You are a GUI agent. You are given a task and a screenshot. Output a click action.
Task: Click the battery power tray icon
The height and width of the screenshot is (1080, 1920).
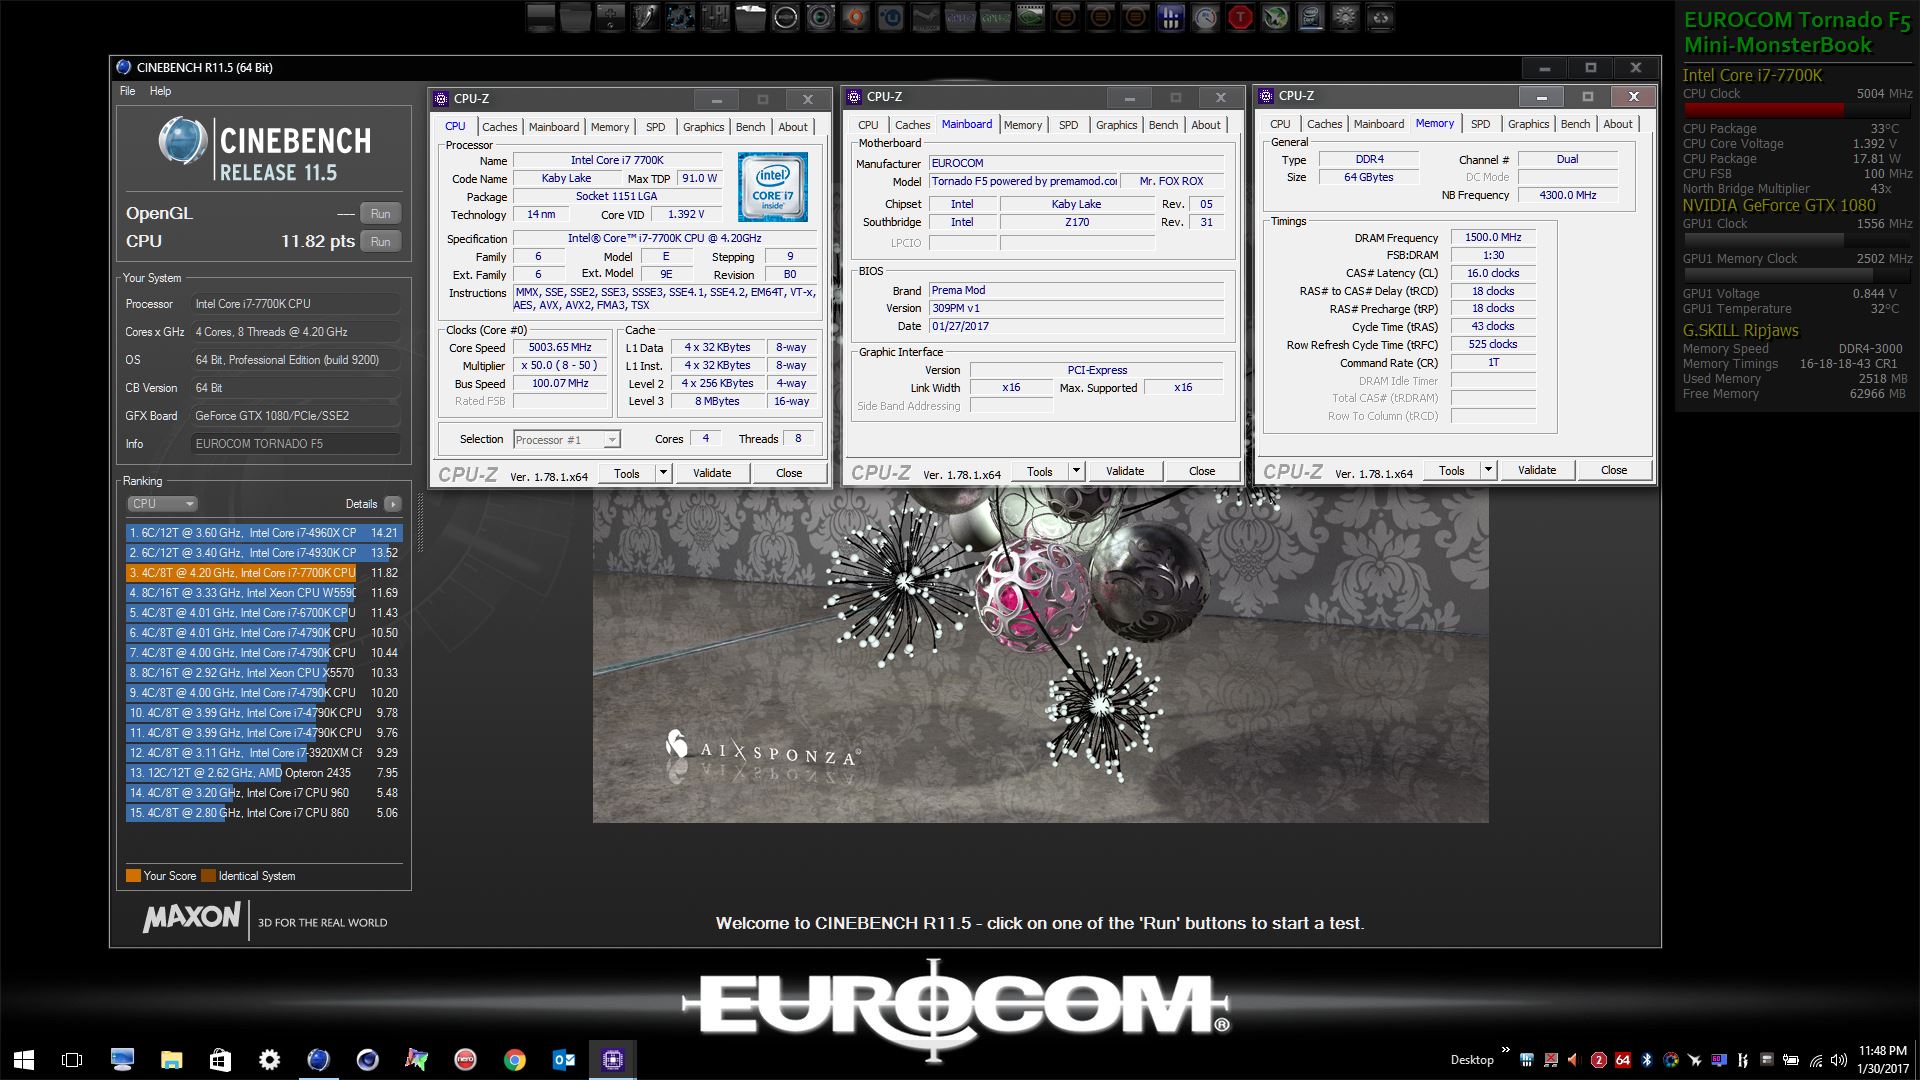pyautogui.click(x=1791, y=1060)
